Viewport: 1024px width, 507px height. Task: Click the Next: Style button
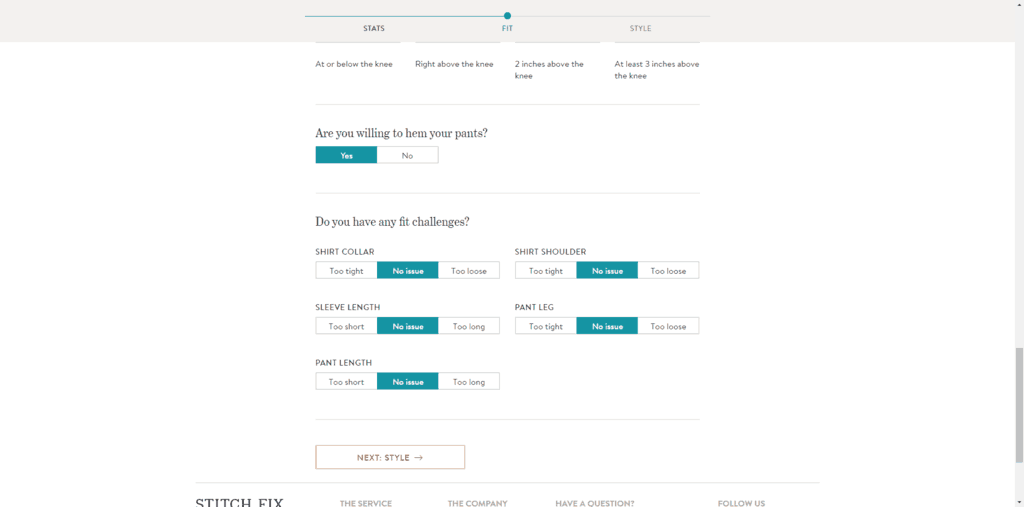390,457
